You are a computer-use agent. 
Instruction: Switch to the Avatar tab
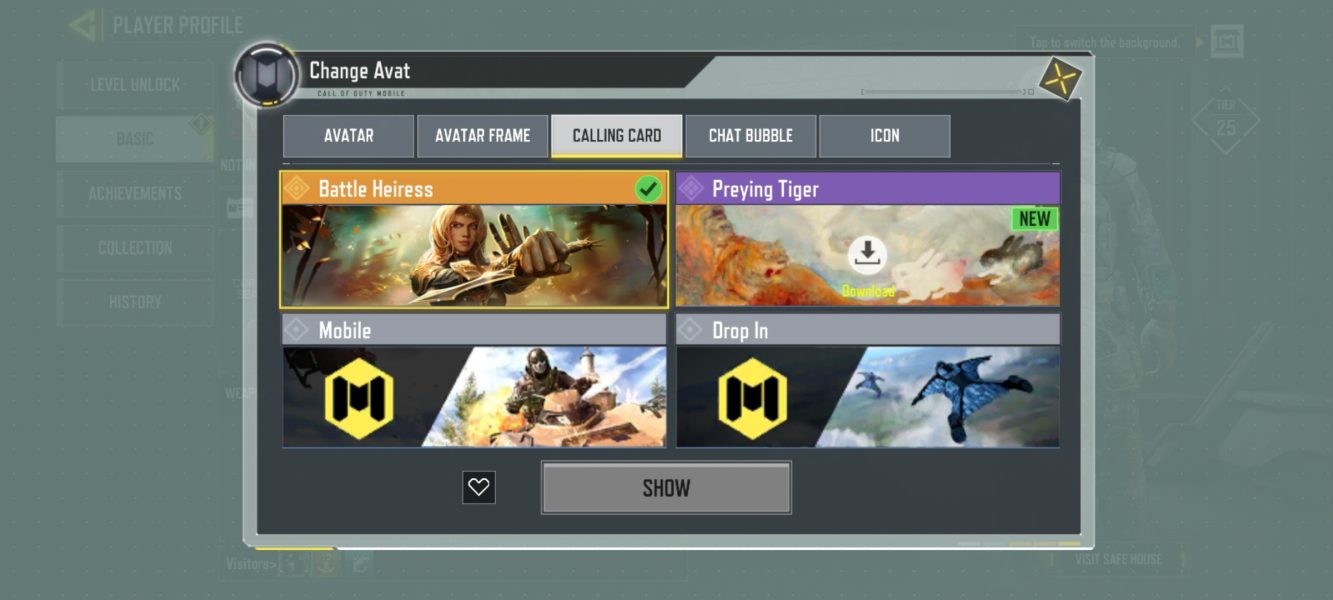348,136
